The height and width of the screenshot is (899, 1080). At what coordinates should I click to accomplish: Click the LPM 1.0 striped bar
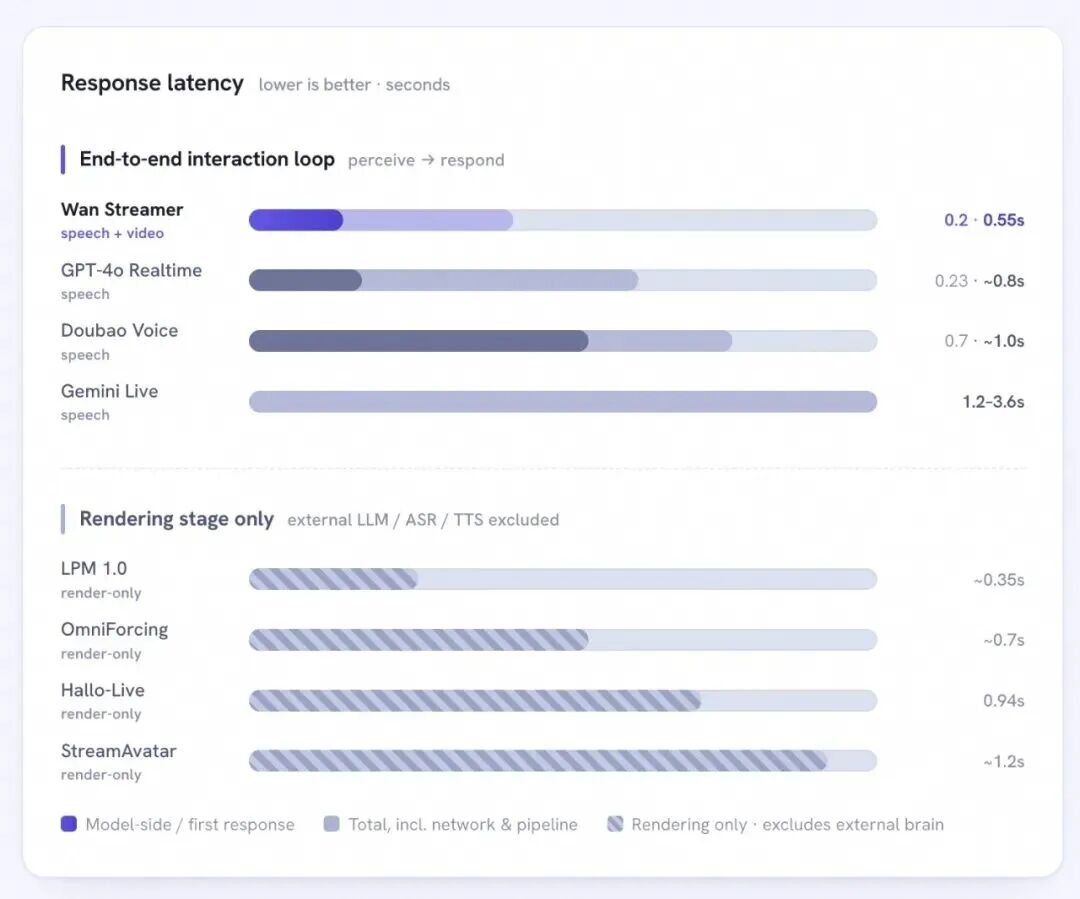333,579
